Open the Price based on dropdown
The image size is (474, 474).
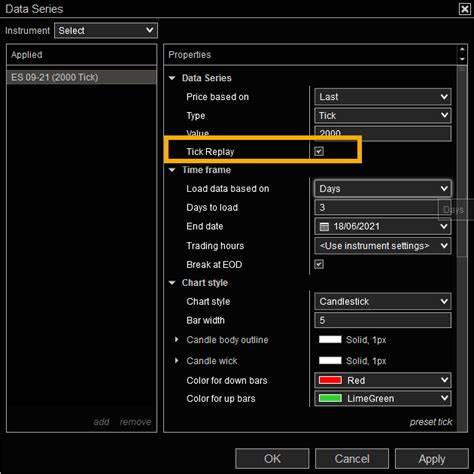pyautogui.click(x=383, y=97)
